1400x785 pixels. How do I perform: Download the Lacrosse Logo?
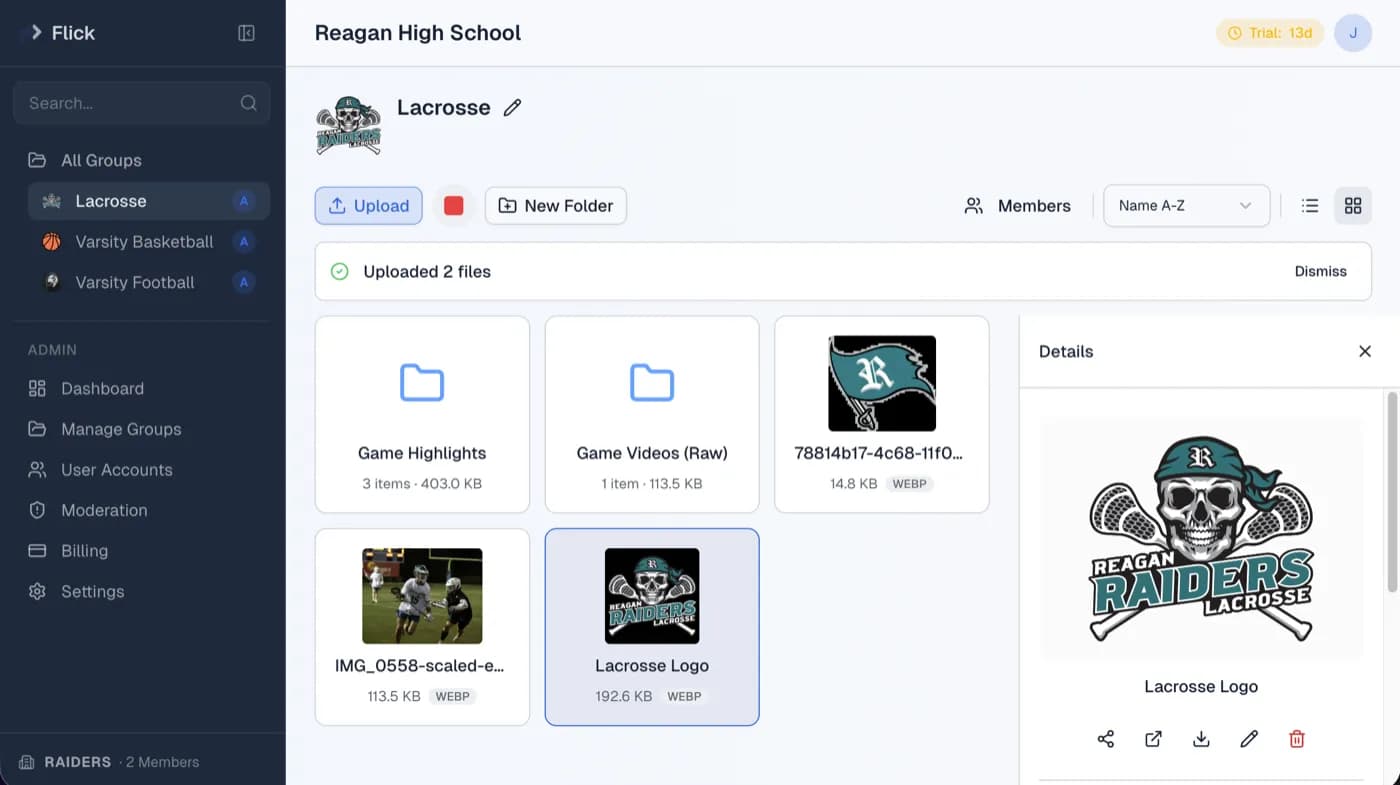click(1201, 739)
